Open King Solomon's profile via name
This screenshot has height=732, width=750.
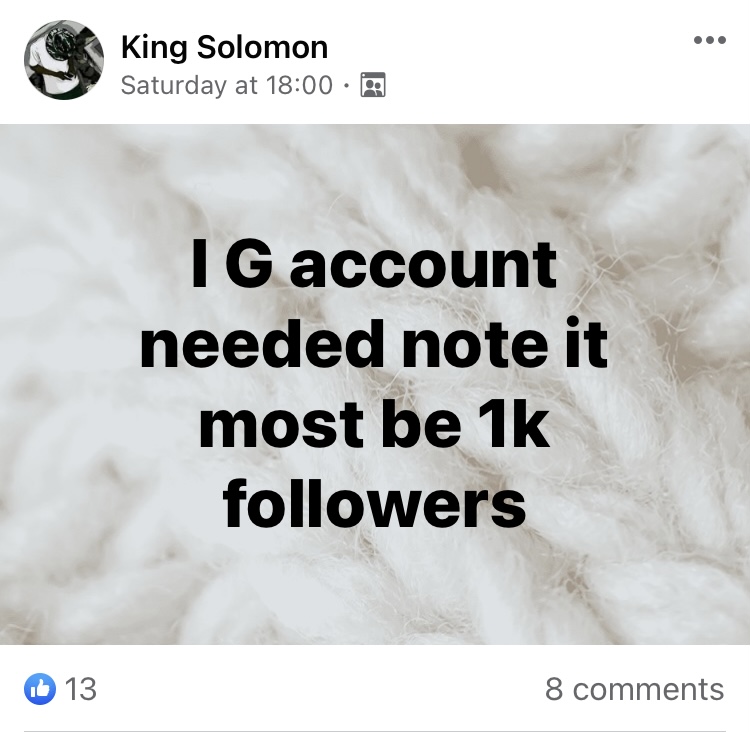[x=224, y=46]
